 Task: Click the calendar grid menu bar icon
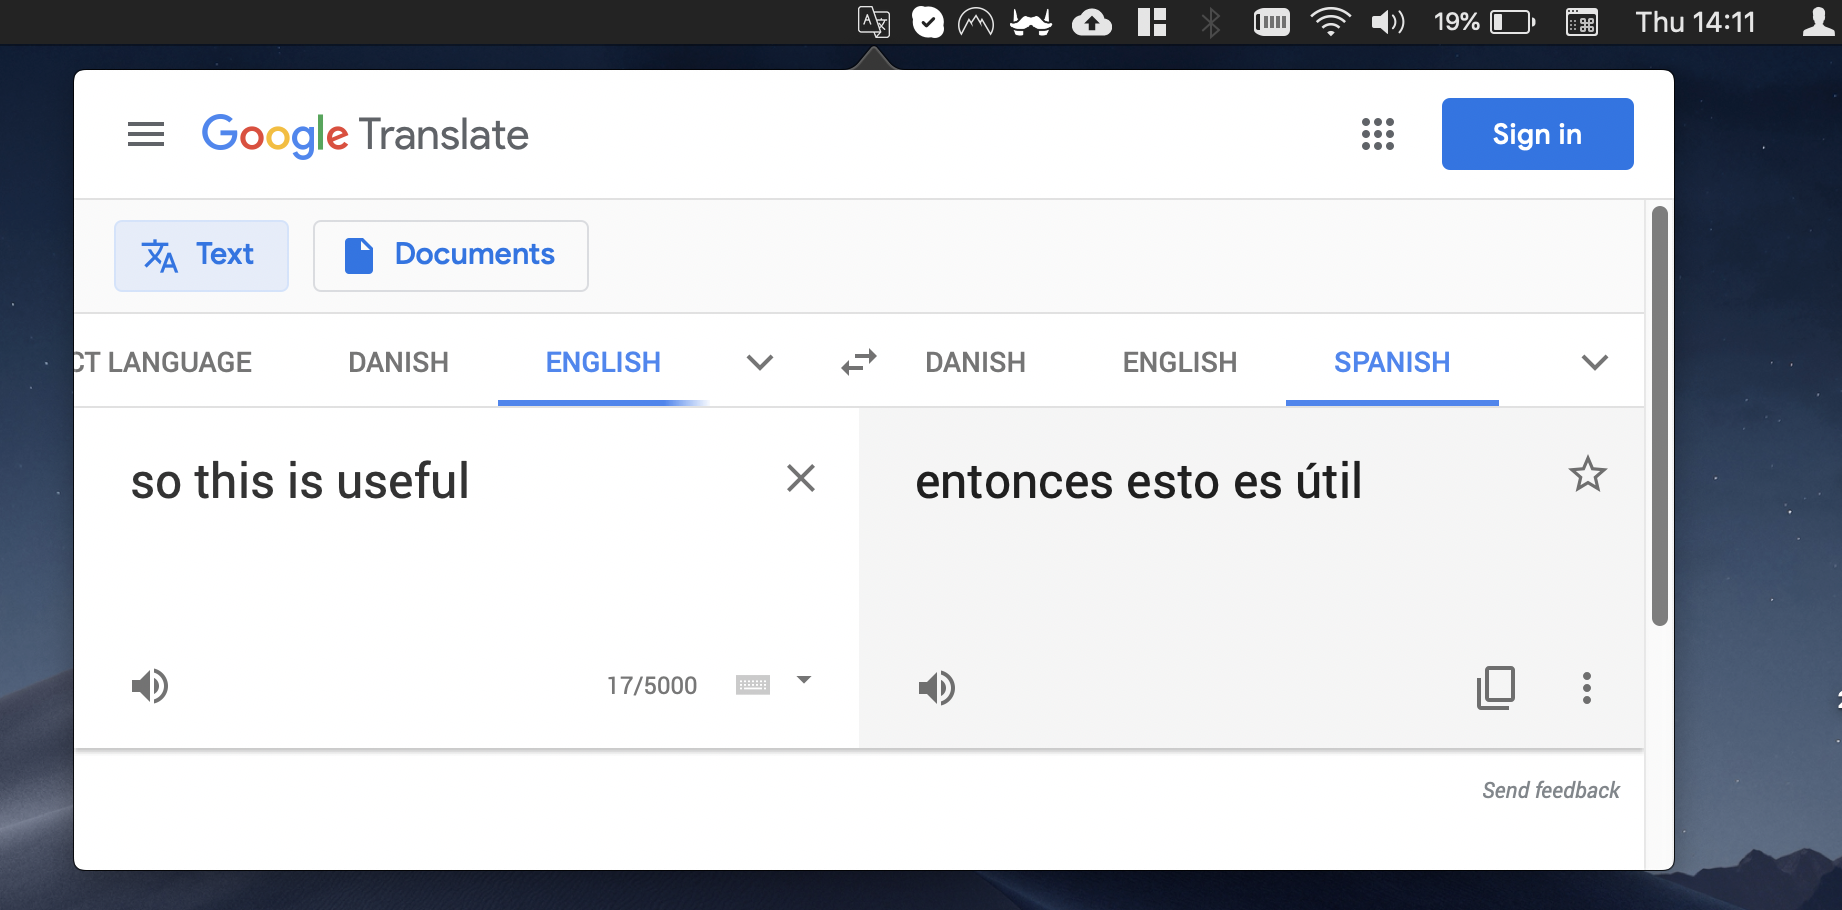(1581, 22)
